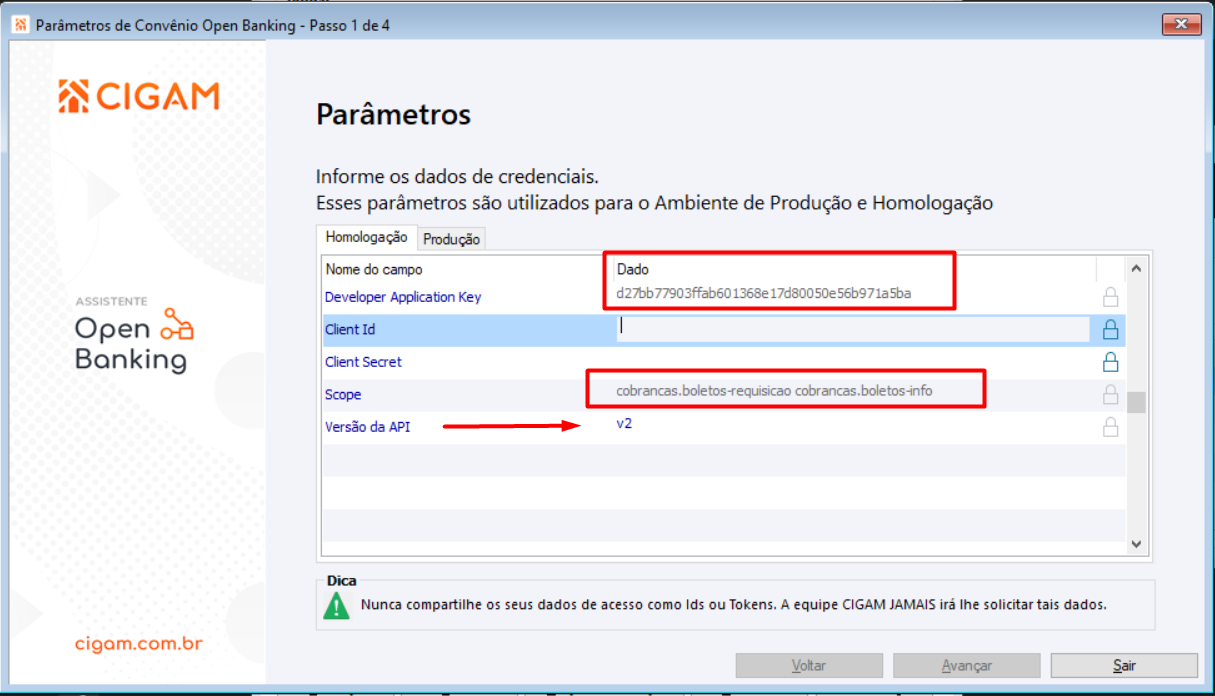Click the Nome do campo column header
Image resolution: width=1215 pixels, height=696 pixels.
[374, 270]
